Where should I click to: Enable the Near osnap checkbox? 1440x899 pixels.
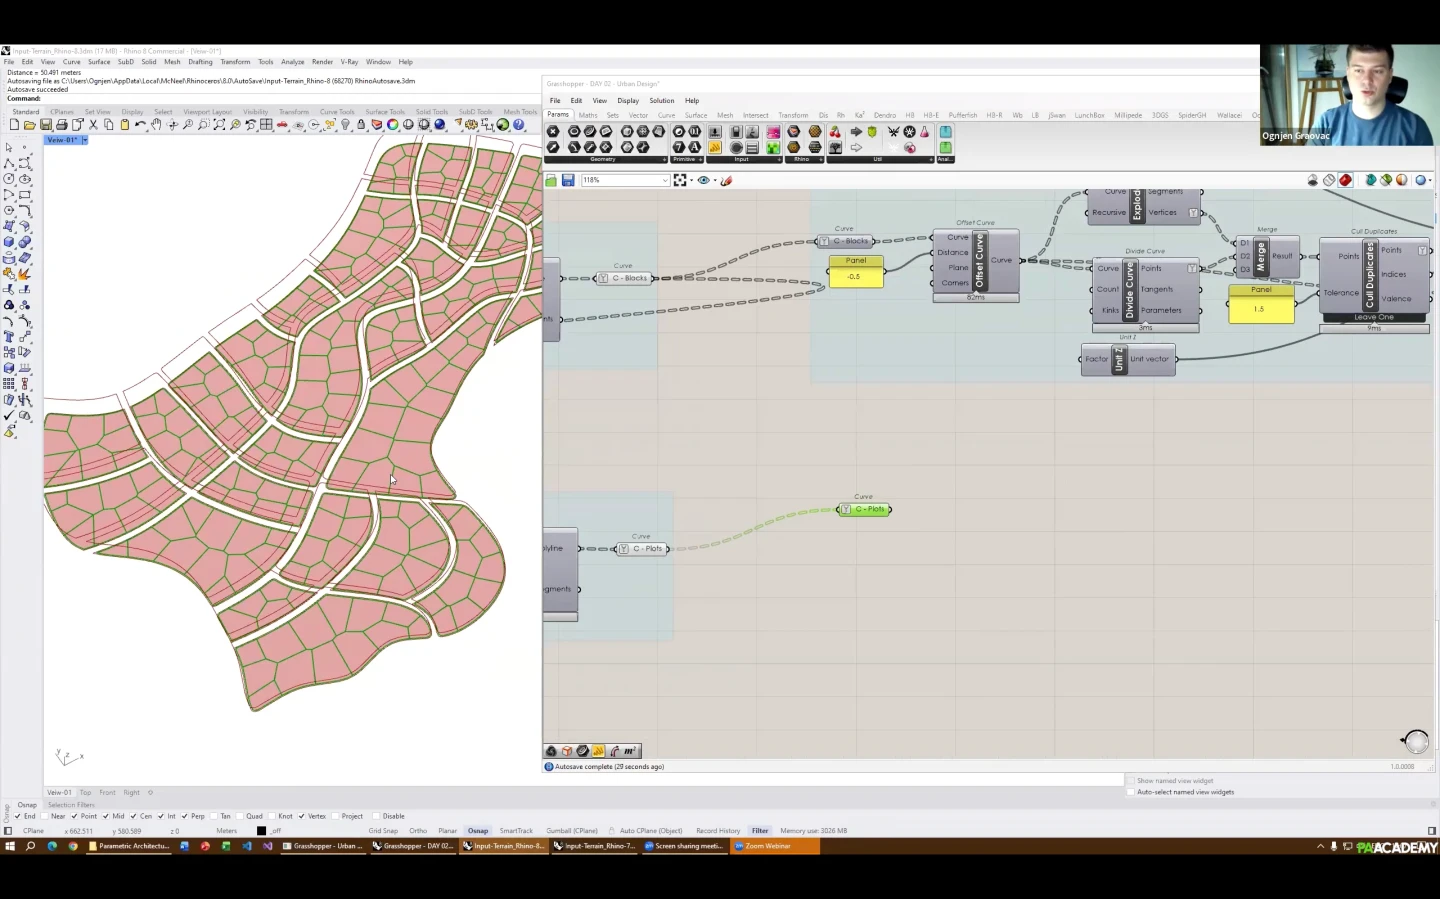point(46,816)
